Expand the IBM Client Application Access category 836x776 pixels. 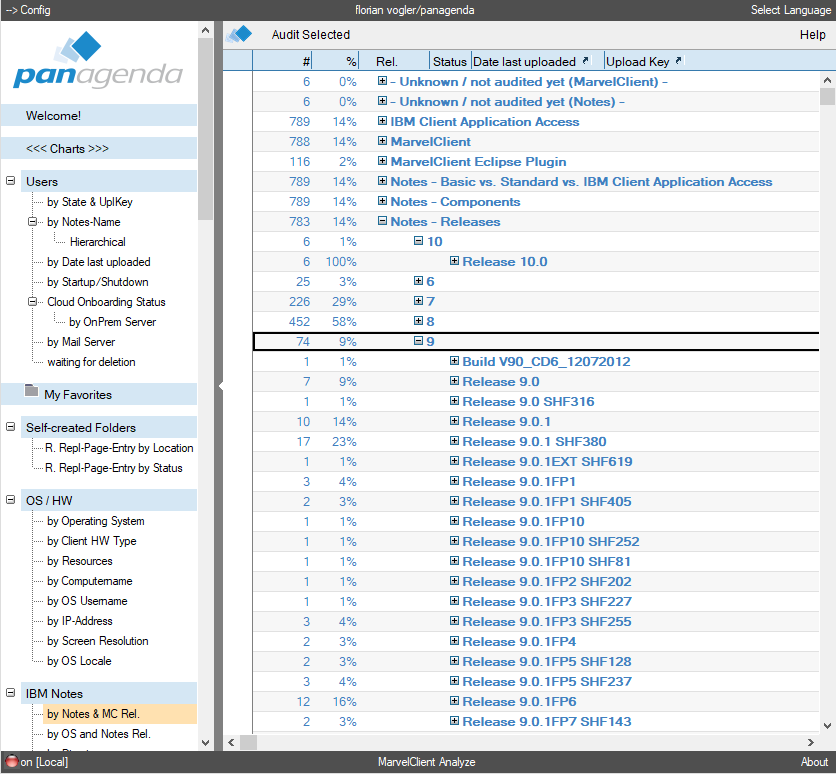coord(382,122)
